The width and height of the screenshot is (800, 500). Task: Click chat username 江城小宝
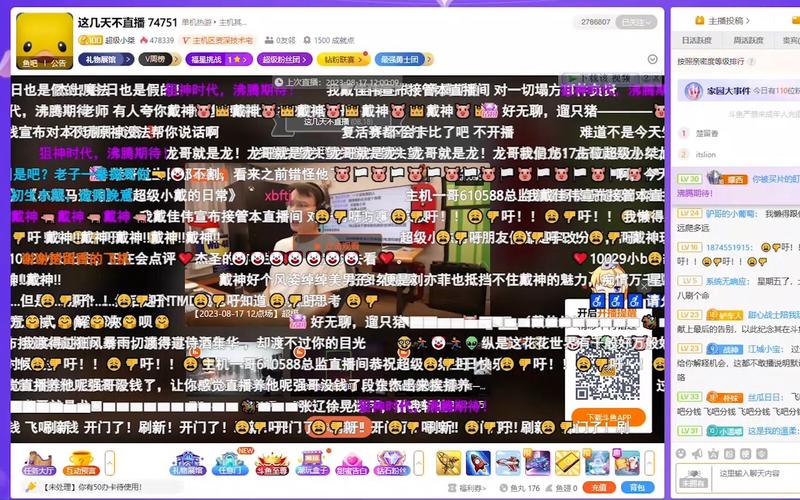pos(765,349)
